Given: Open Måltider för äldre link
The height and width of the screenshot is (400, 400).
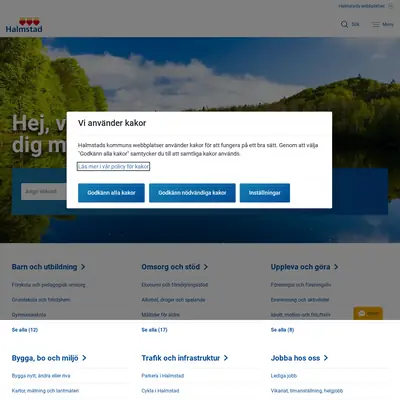Looking at the screenshot, I should (160, 315).
